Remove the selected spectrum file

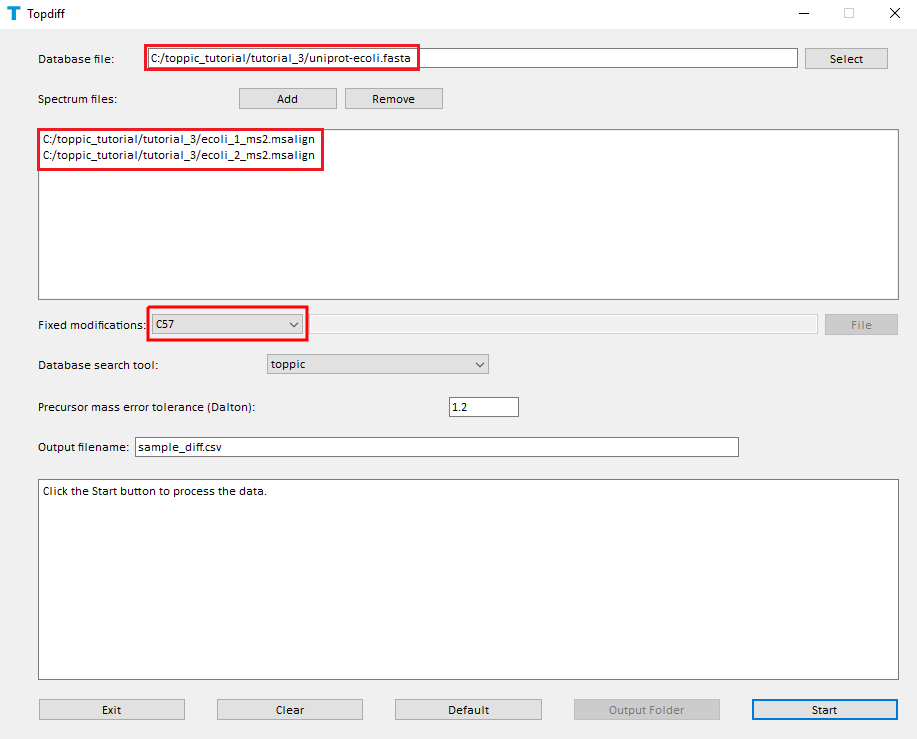pos(393,99)
